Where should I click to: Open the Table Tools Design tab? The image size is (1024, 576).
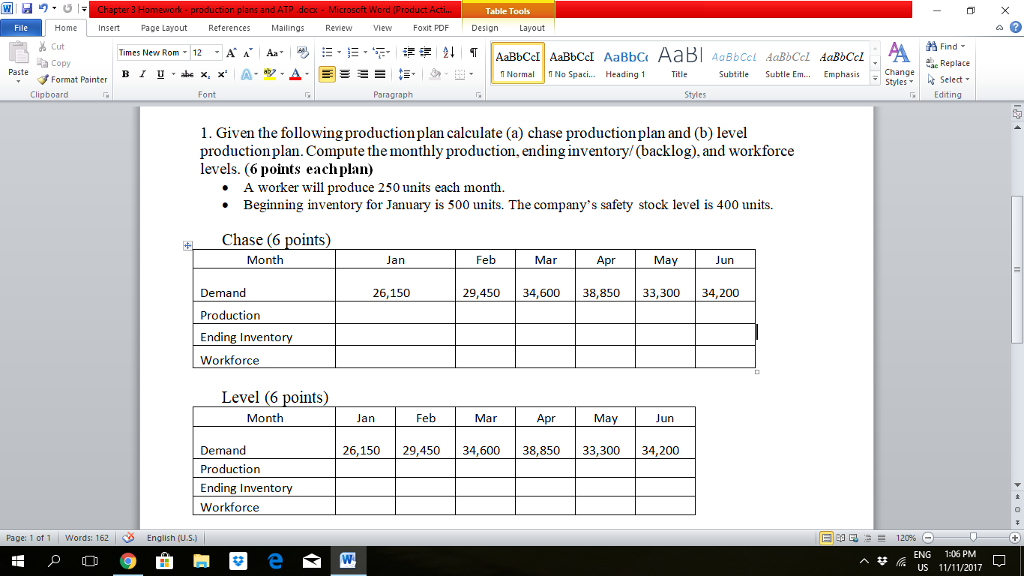484,28
